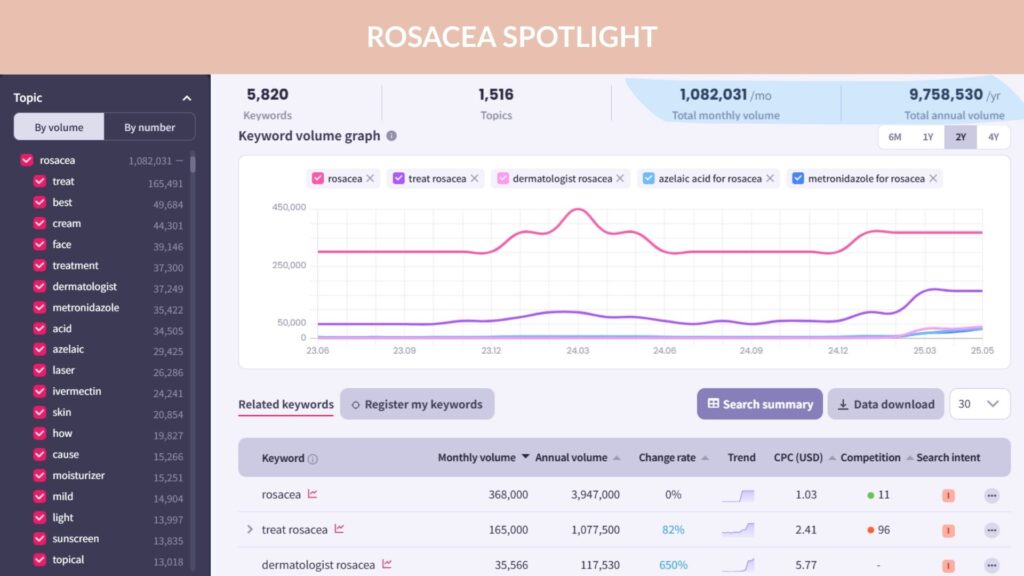Click the info icon next to Keyword header
1024x576 pixels.
coord(313,459)
